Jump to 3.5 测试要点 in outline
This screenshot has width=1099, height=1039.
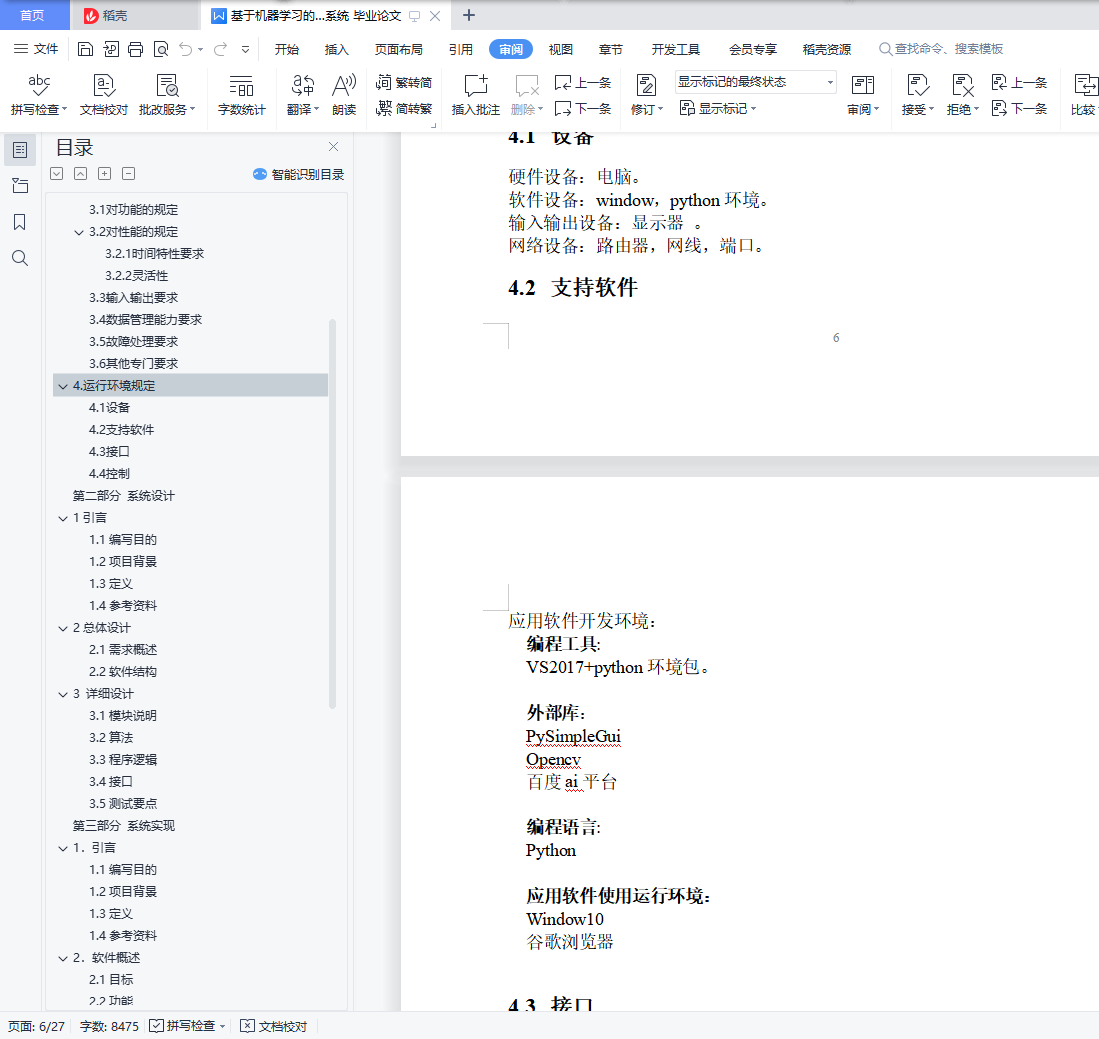123,803
